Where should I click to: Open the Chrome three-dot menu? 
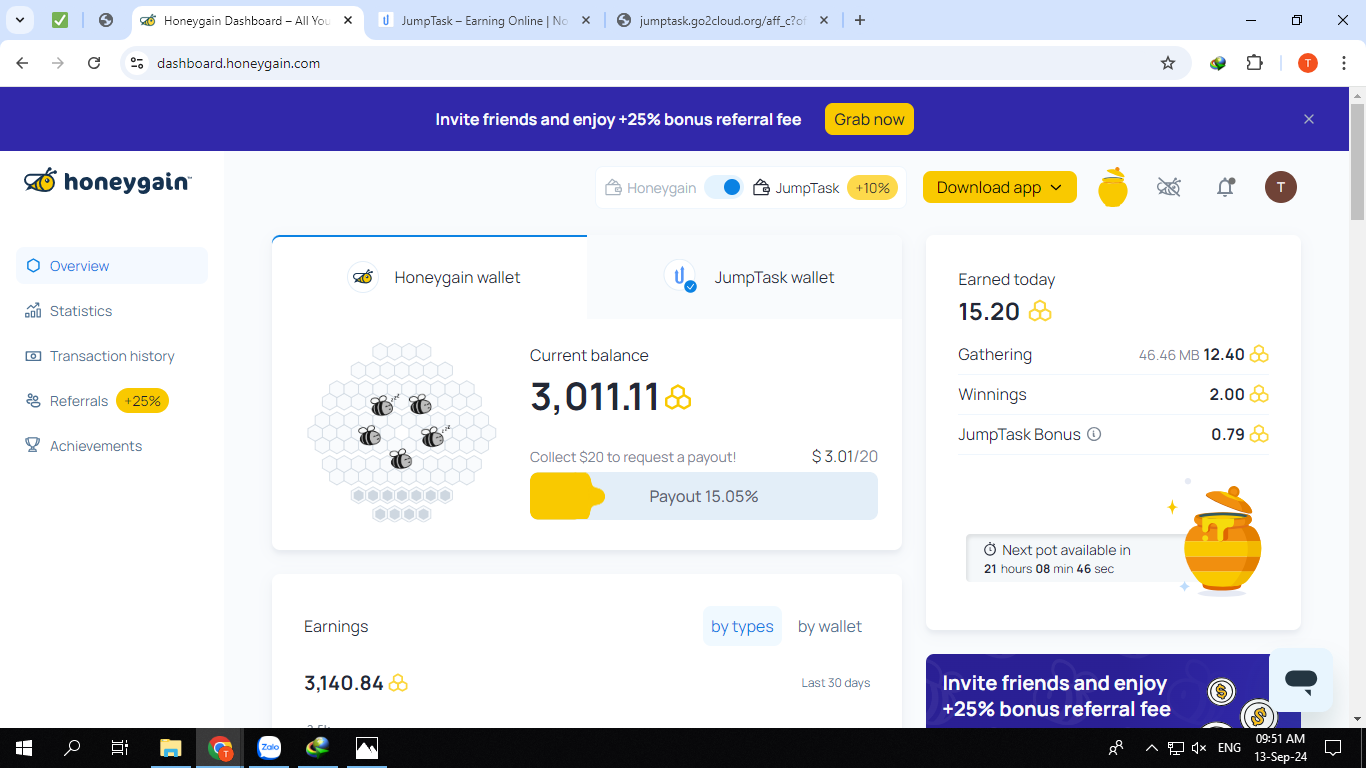coord(1343,63)
